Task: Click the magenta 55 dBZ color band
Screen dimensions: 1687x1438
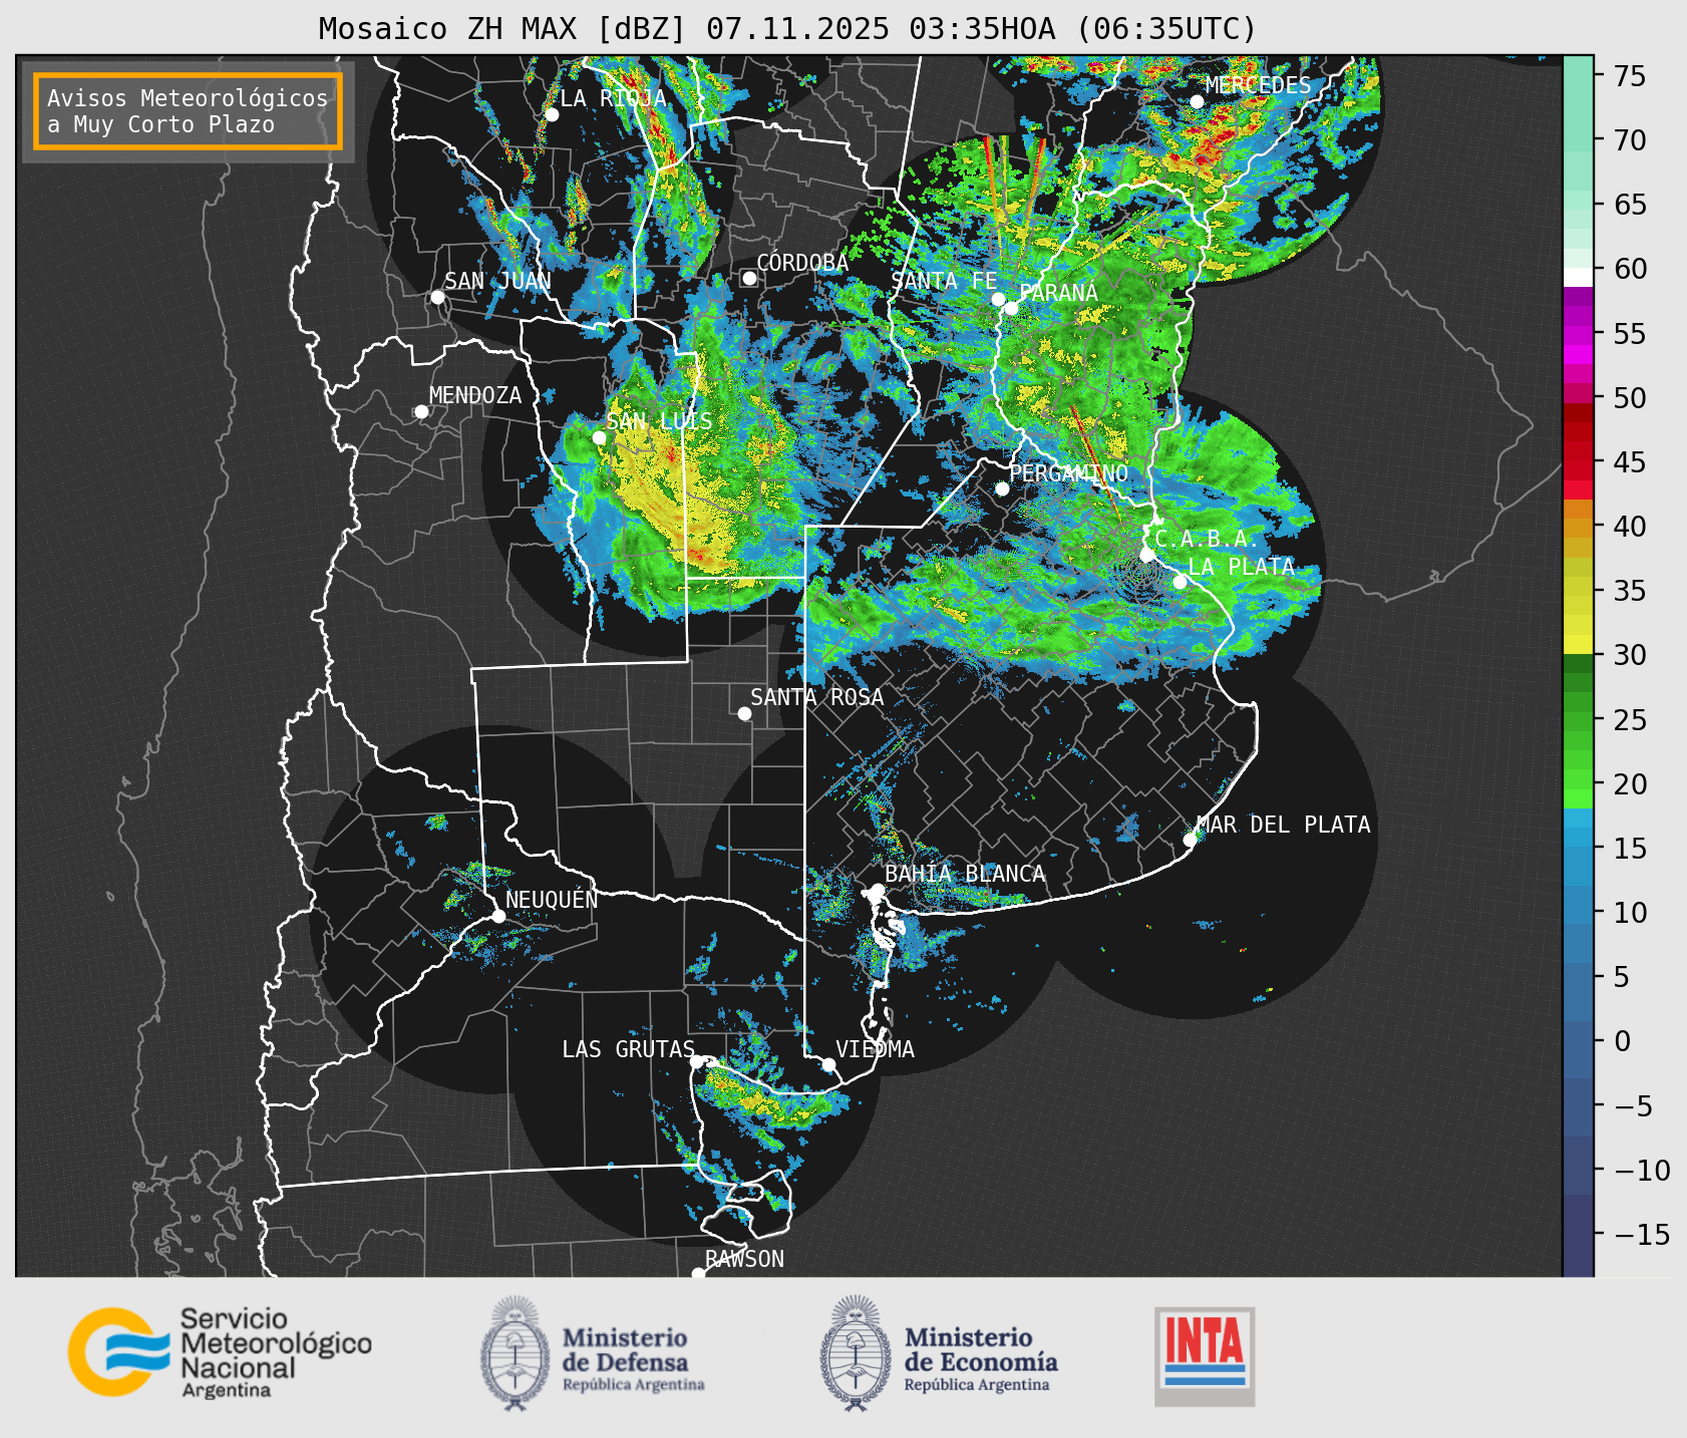Action: tap(1578, 334)
